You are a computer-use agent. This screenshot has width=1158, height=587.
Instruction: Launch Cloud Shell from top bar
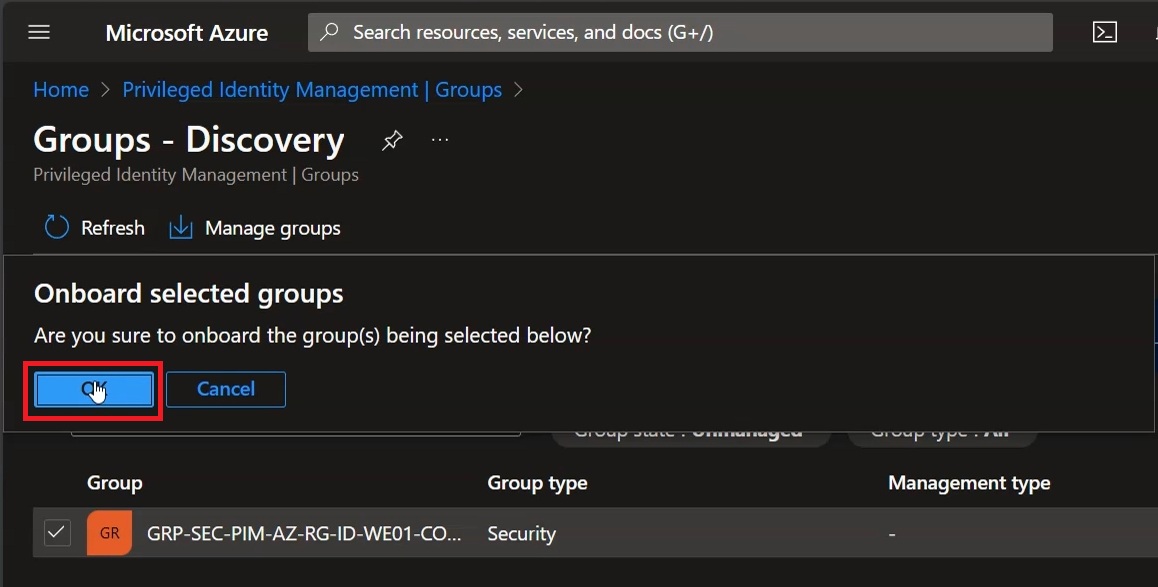(x=1104, y=32)
